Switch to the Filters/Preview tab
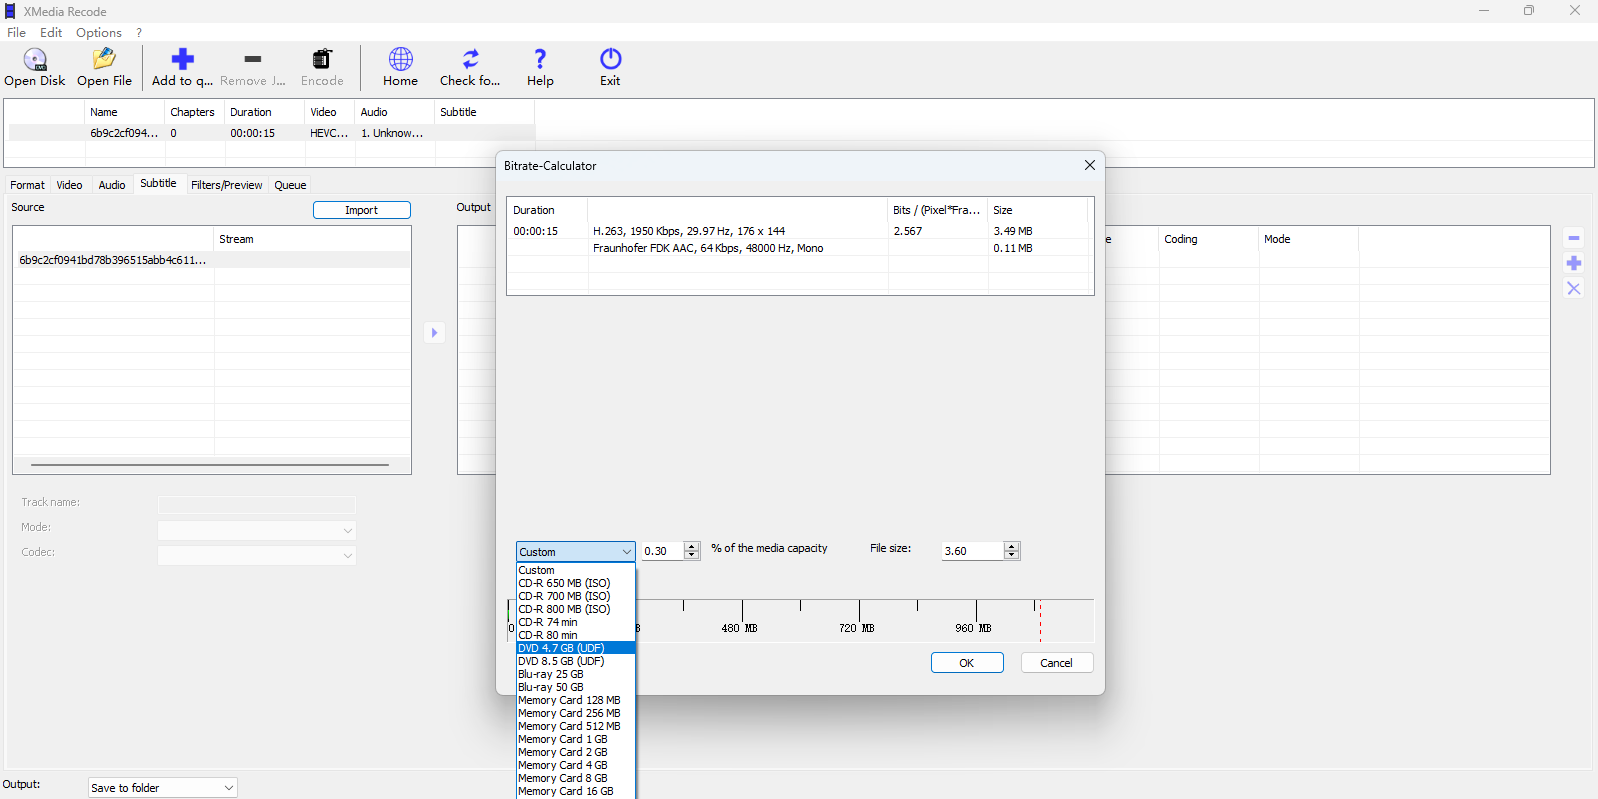 [x=226, y=185]
